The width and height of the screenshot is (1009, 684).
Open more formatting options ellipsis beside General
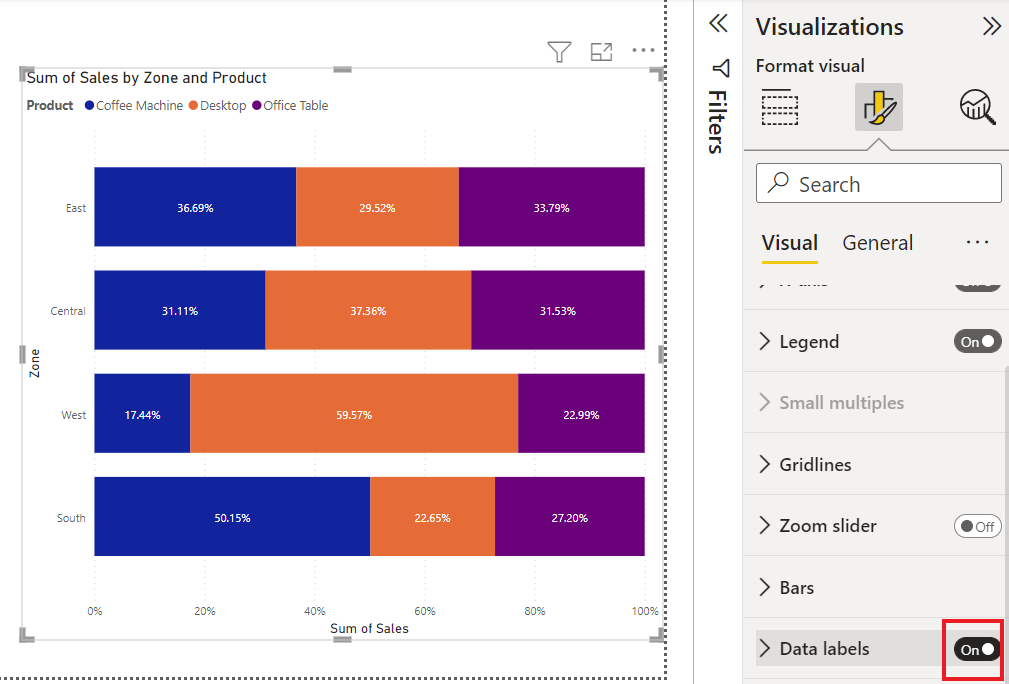[x=977, y=242]
